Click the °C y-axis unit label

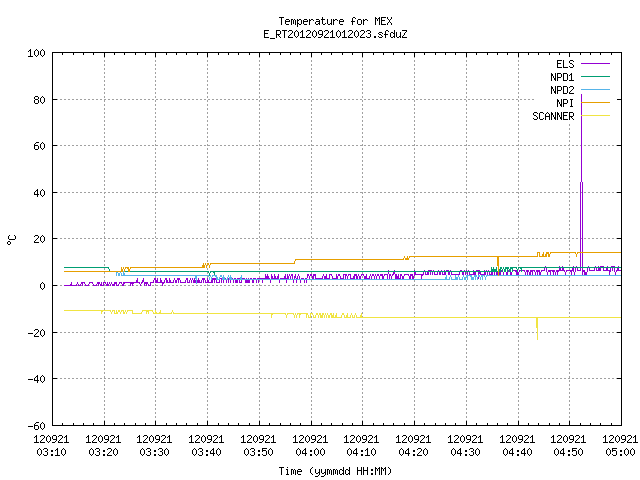(x=11, y=240)
